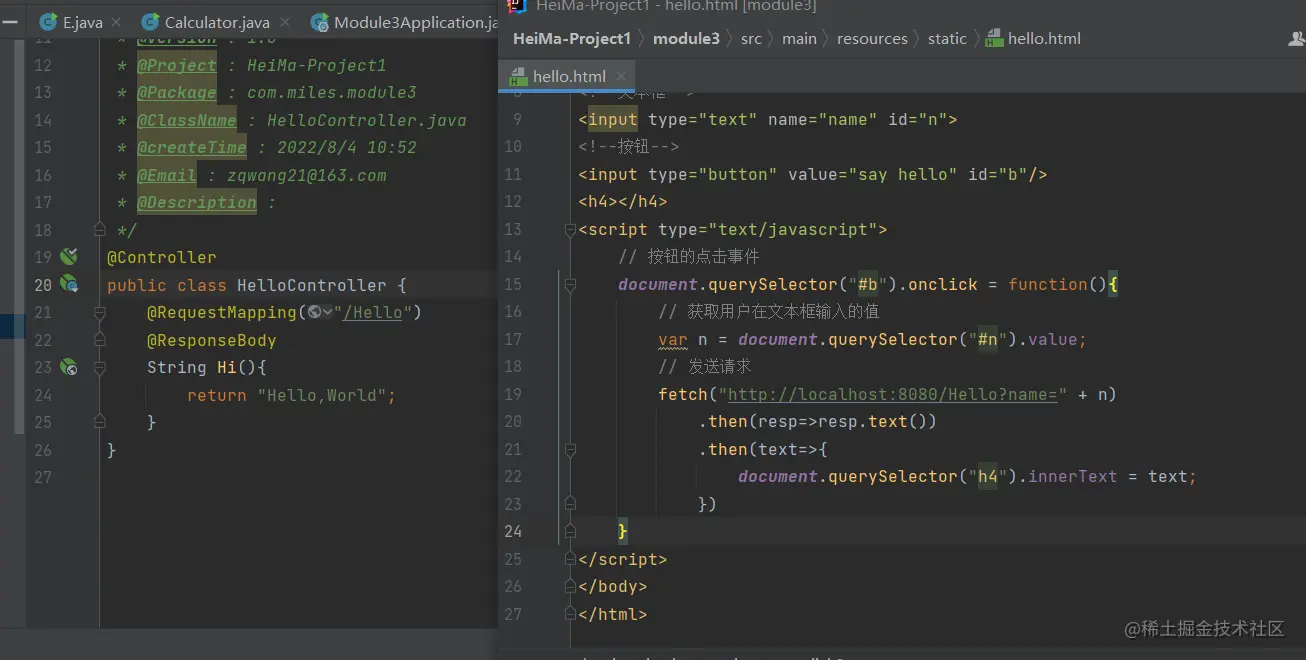The height and width of the screenshot is (660, 1306).
Task: Click the fetch call on line 19
Action: click(x=683, y=395)
